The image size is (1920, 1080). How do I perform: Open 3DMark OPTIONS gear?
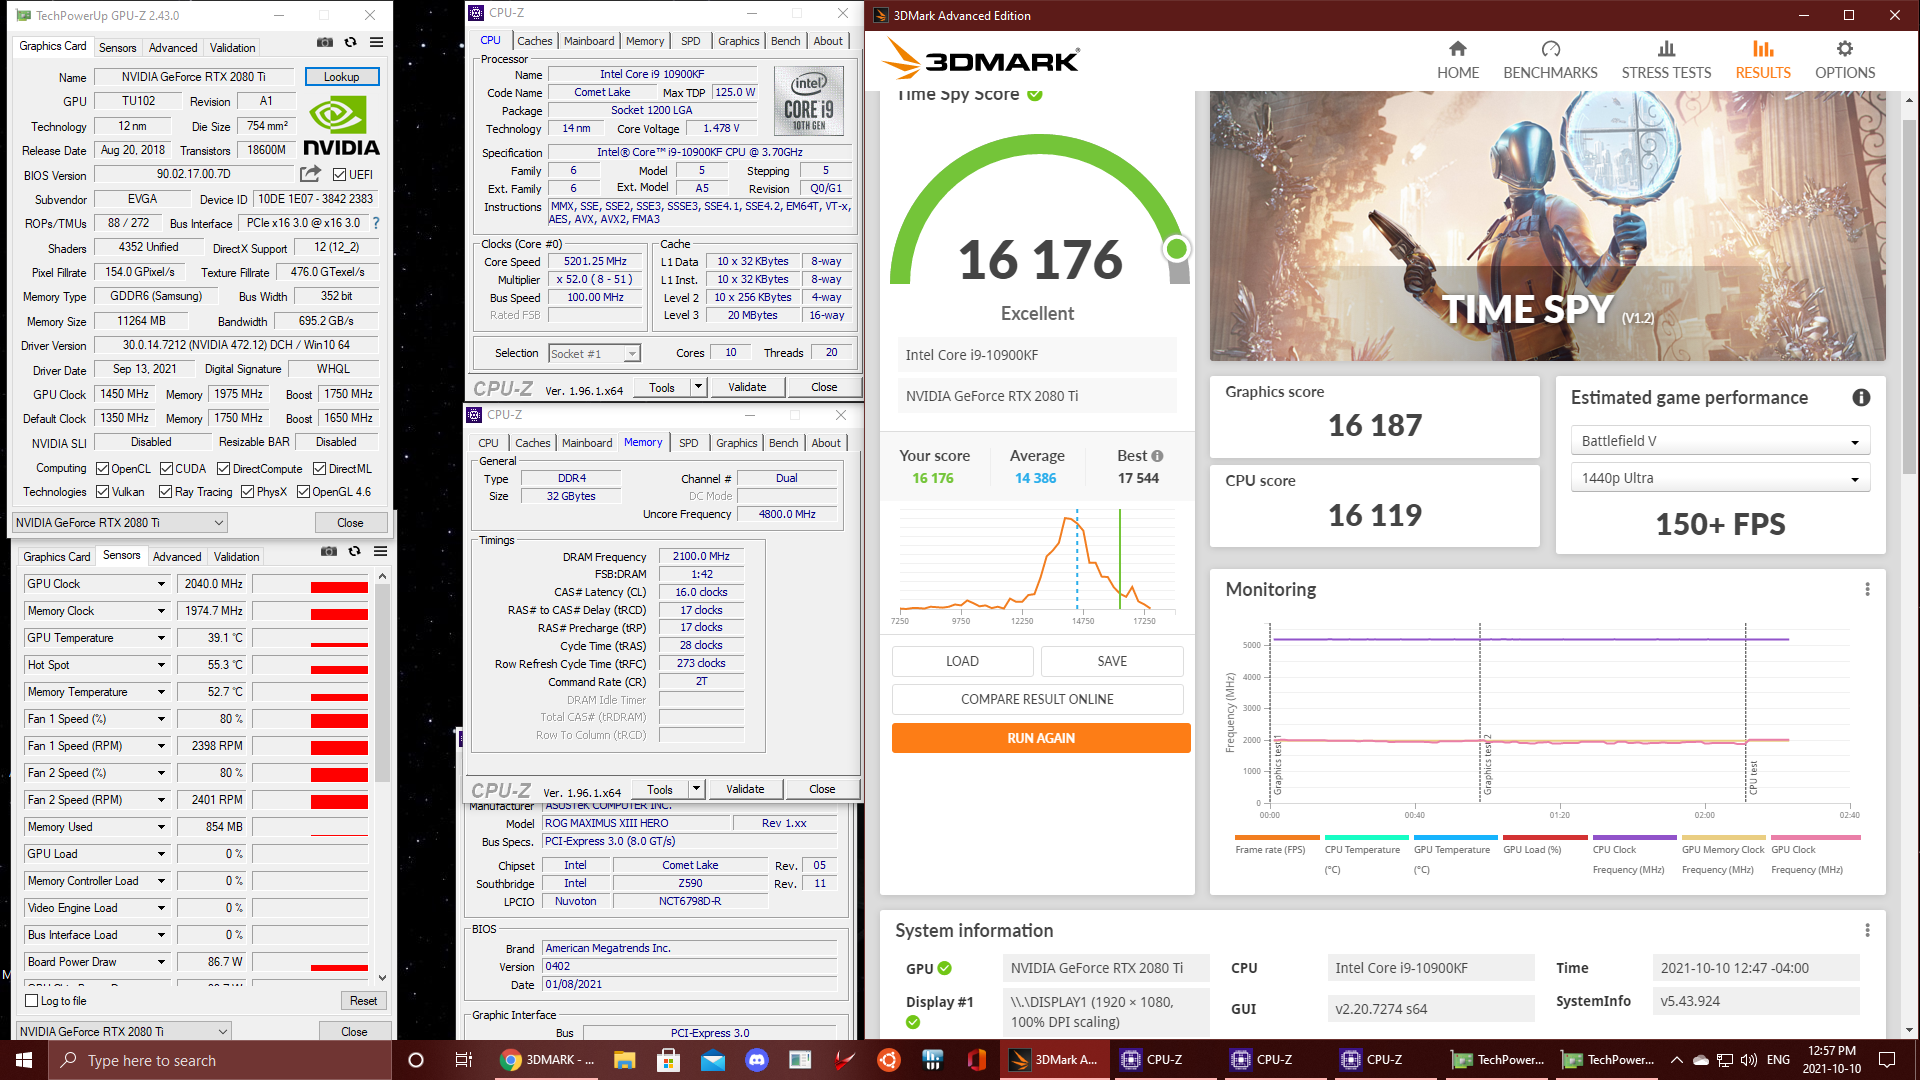tap(1845, 60)
